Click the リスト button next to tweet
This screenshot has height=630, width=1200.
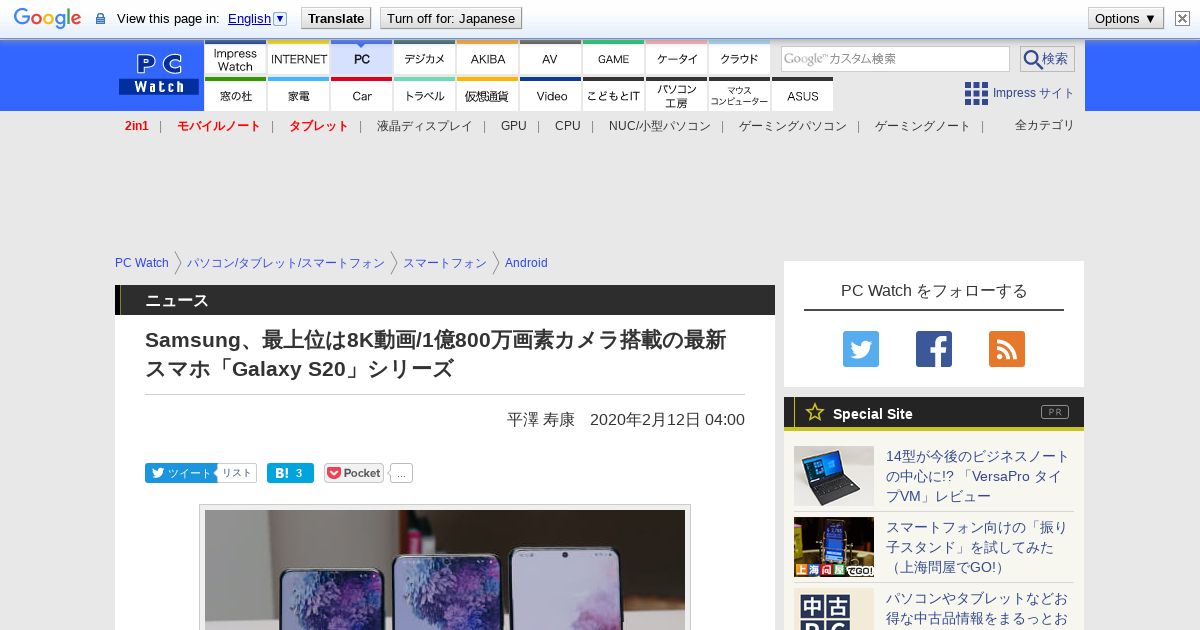click(x=237, y=473)
